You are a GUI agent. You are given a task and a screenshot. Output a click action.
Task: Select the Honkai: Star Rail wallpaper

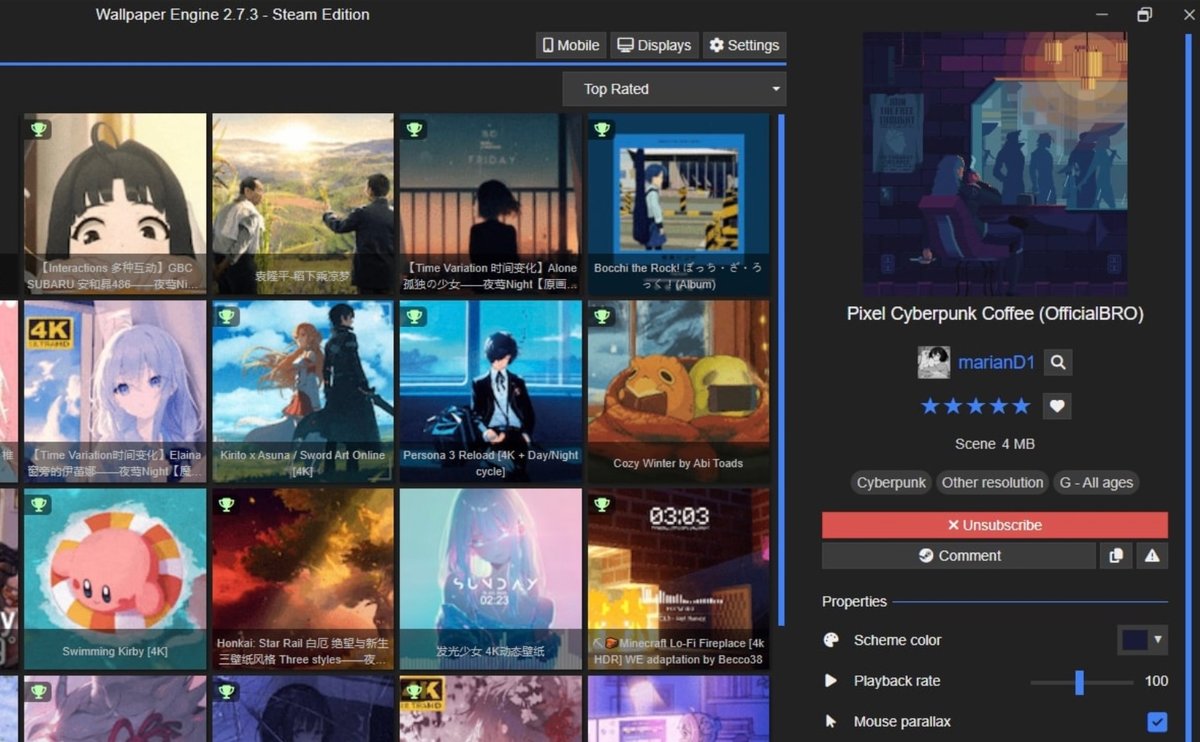coord(303,579)
